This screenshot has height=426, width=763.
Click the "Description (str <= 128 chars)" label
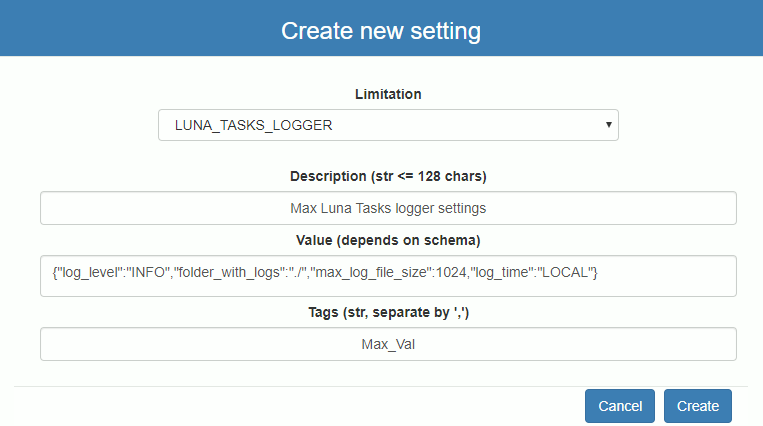pyautogui.click(x=388, y=176)
